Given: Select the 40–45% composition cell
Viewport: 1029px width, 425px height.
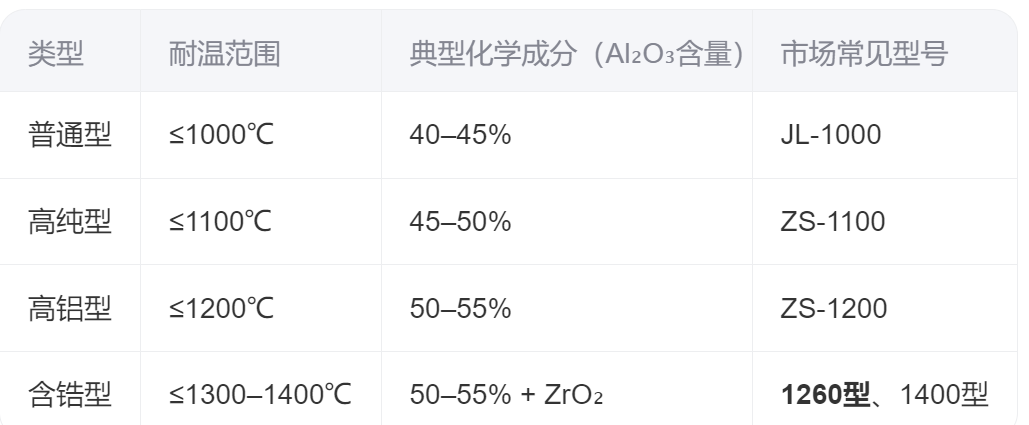Looking at the screenshot, I should [460, 134].
